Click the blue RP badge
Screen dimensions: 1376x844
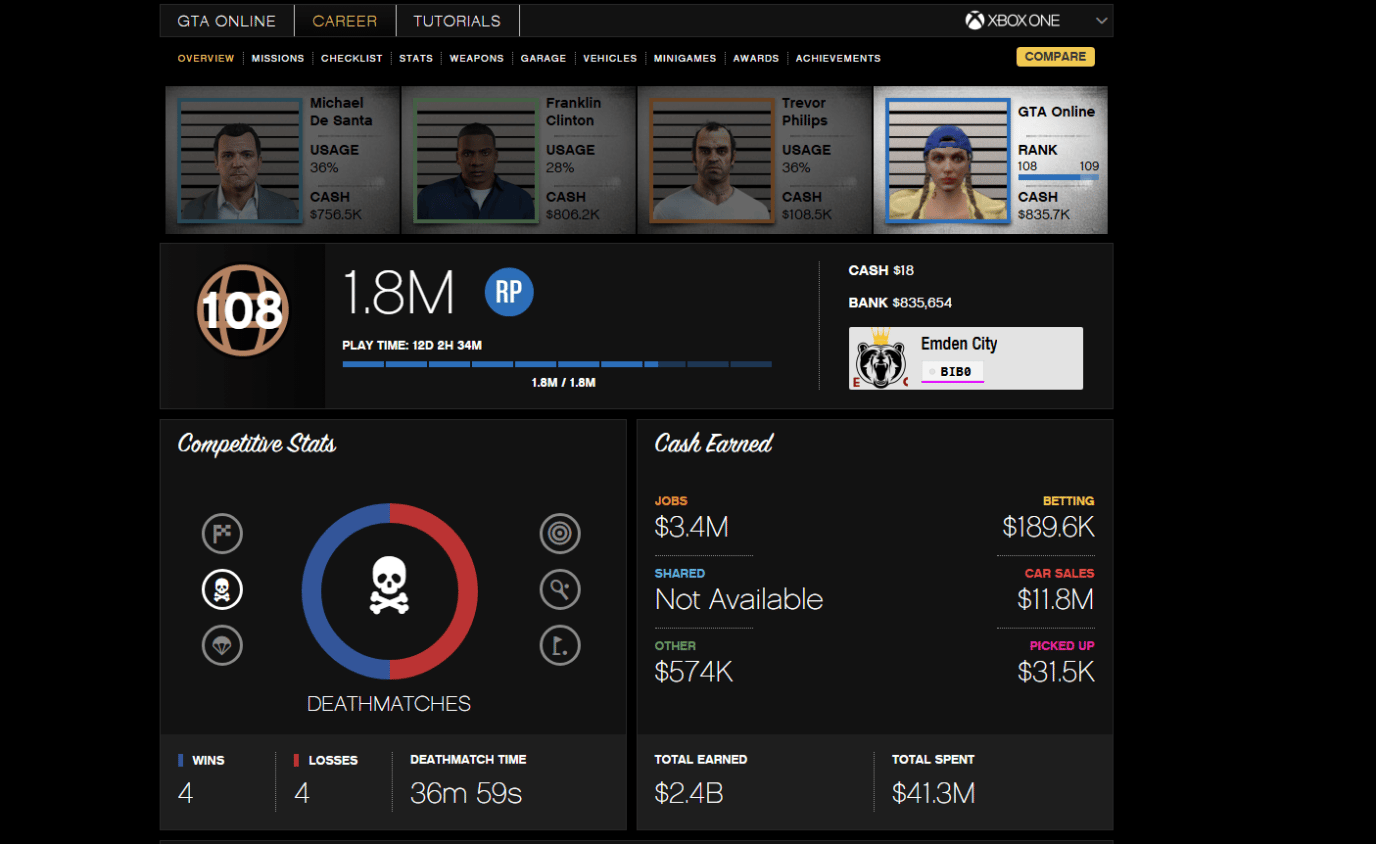509,292
